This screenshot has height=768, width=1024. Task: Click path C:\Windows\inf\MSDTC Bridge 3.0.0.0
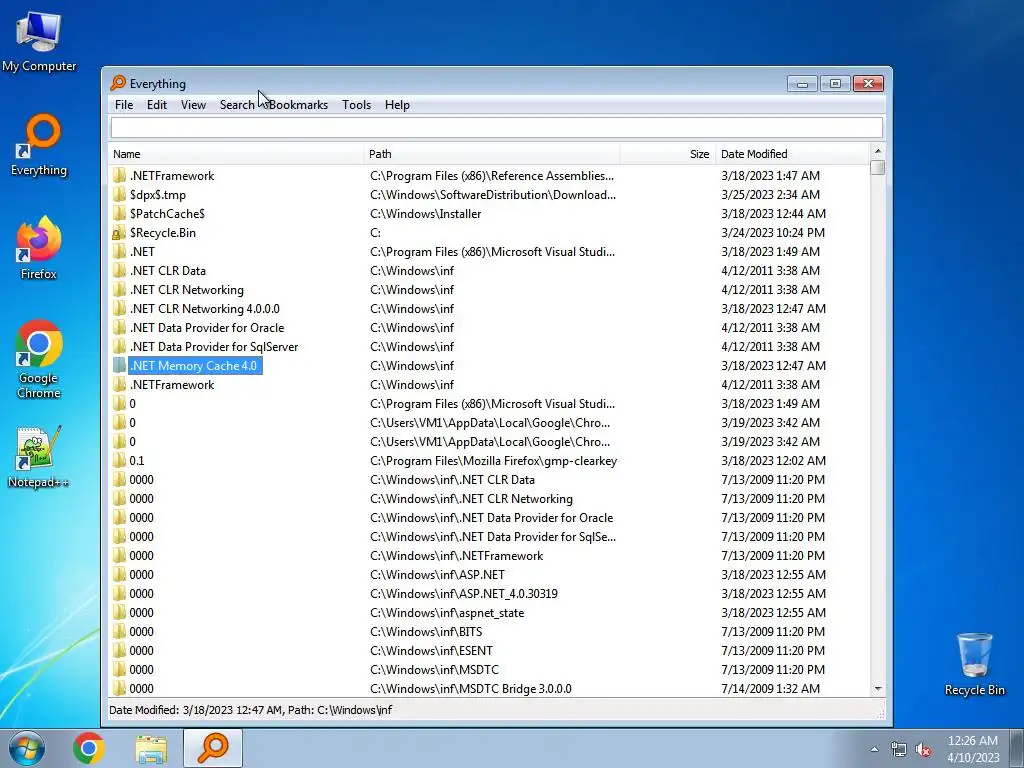pyautogui.click(x=470, y=688)
